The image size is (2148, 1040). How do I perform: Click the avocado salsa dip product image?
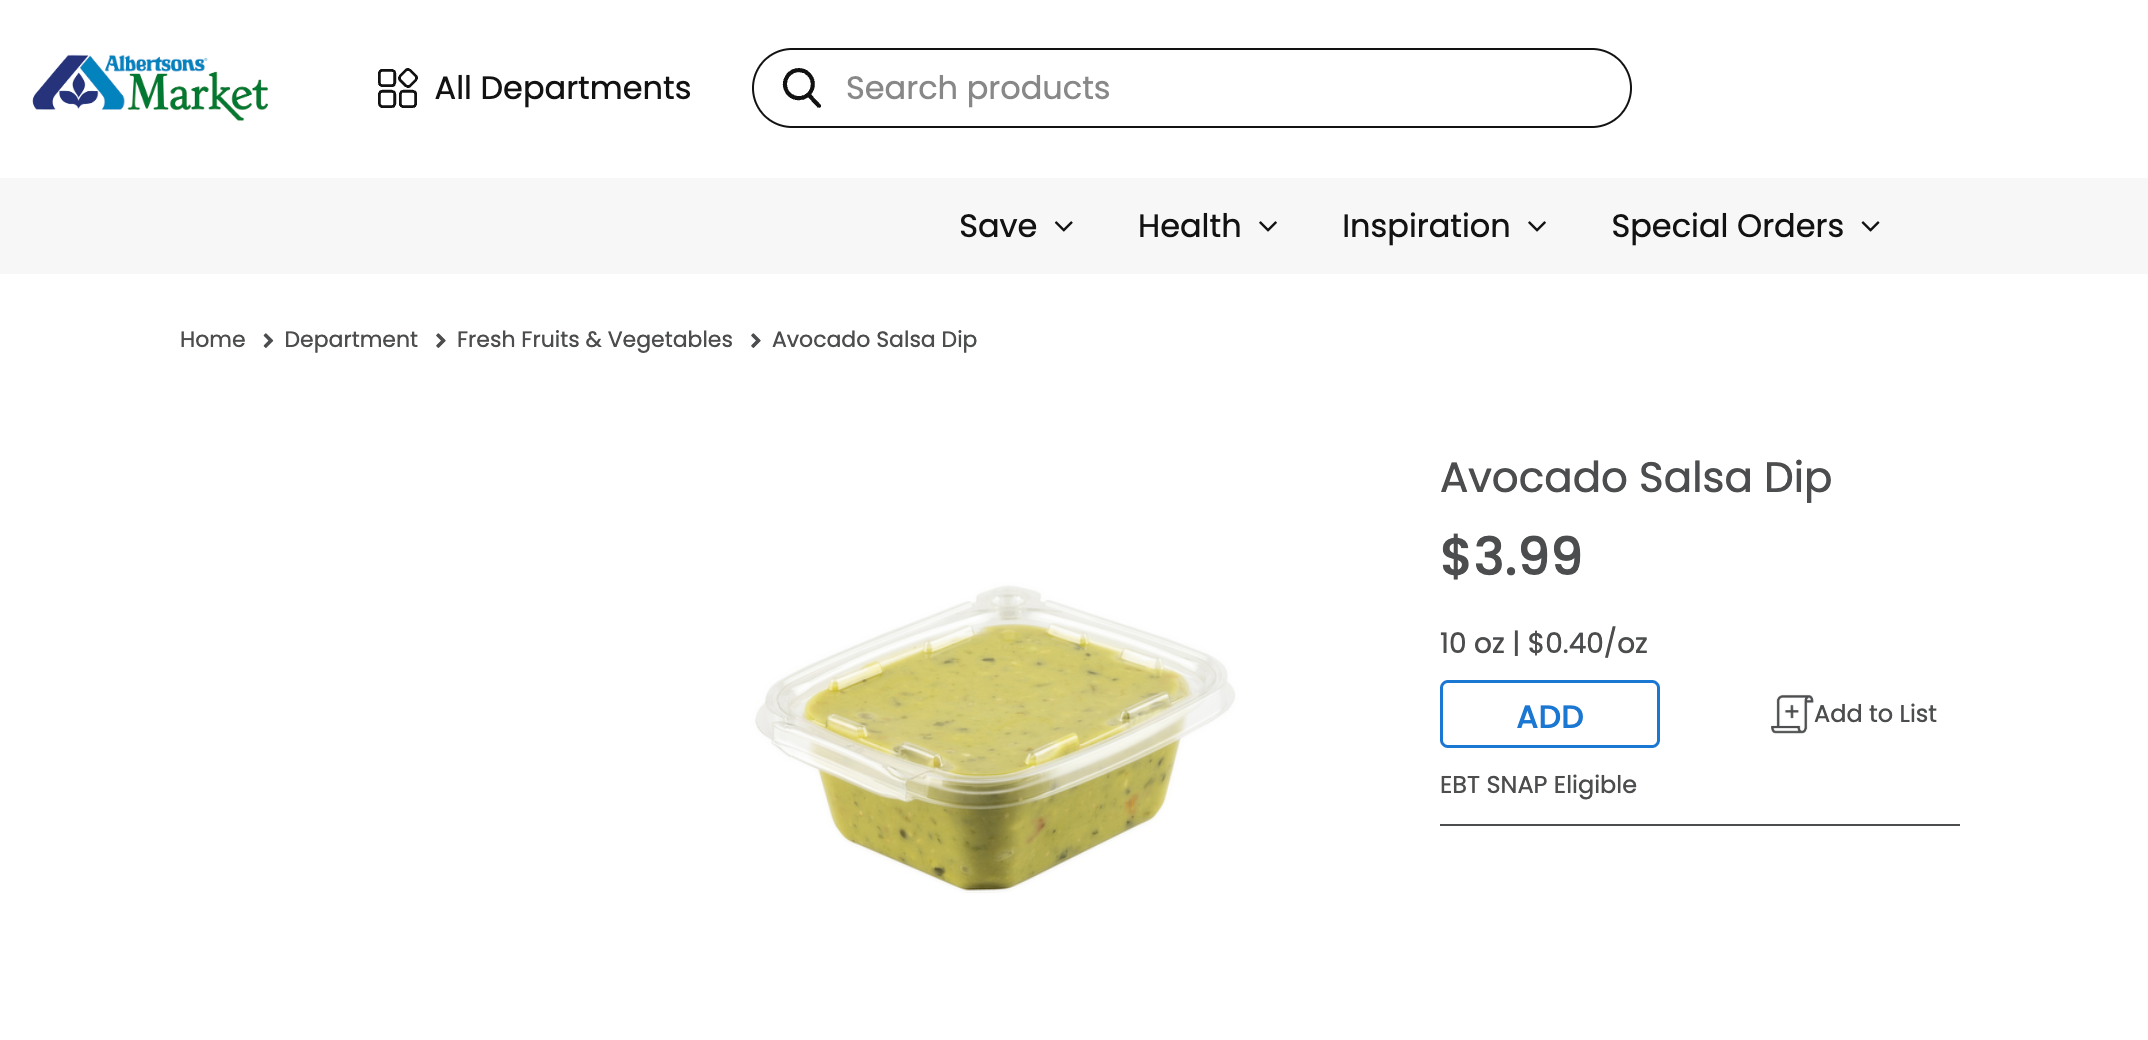point(995,738)
